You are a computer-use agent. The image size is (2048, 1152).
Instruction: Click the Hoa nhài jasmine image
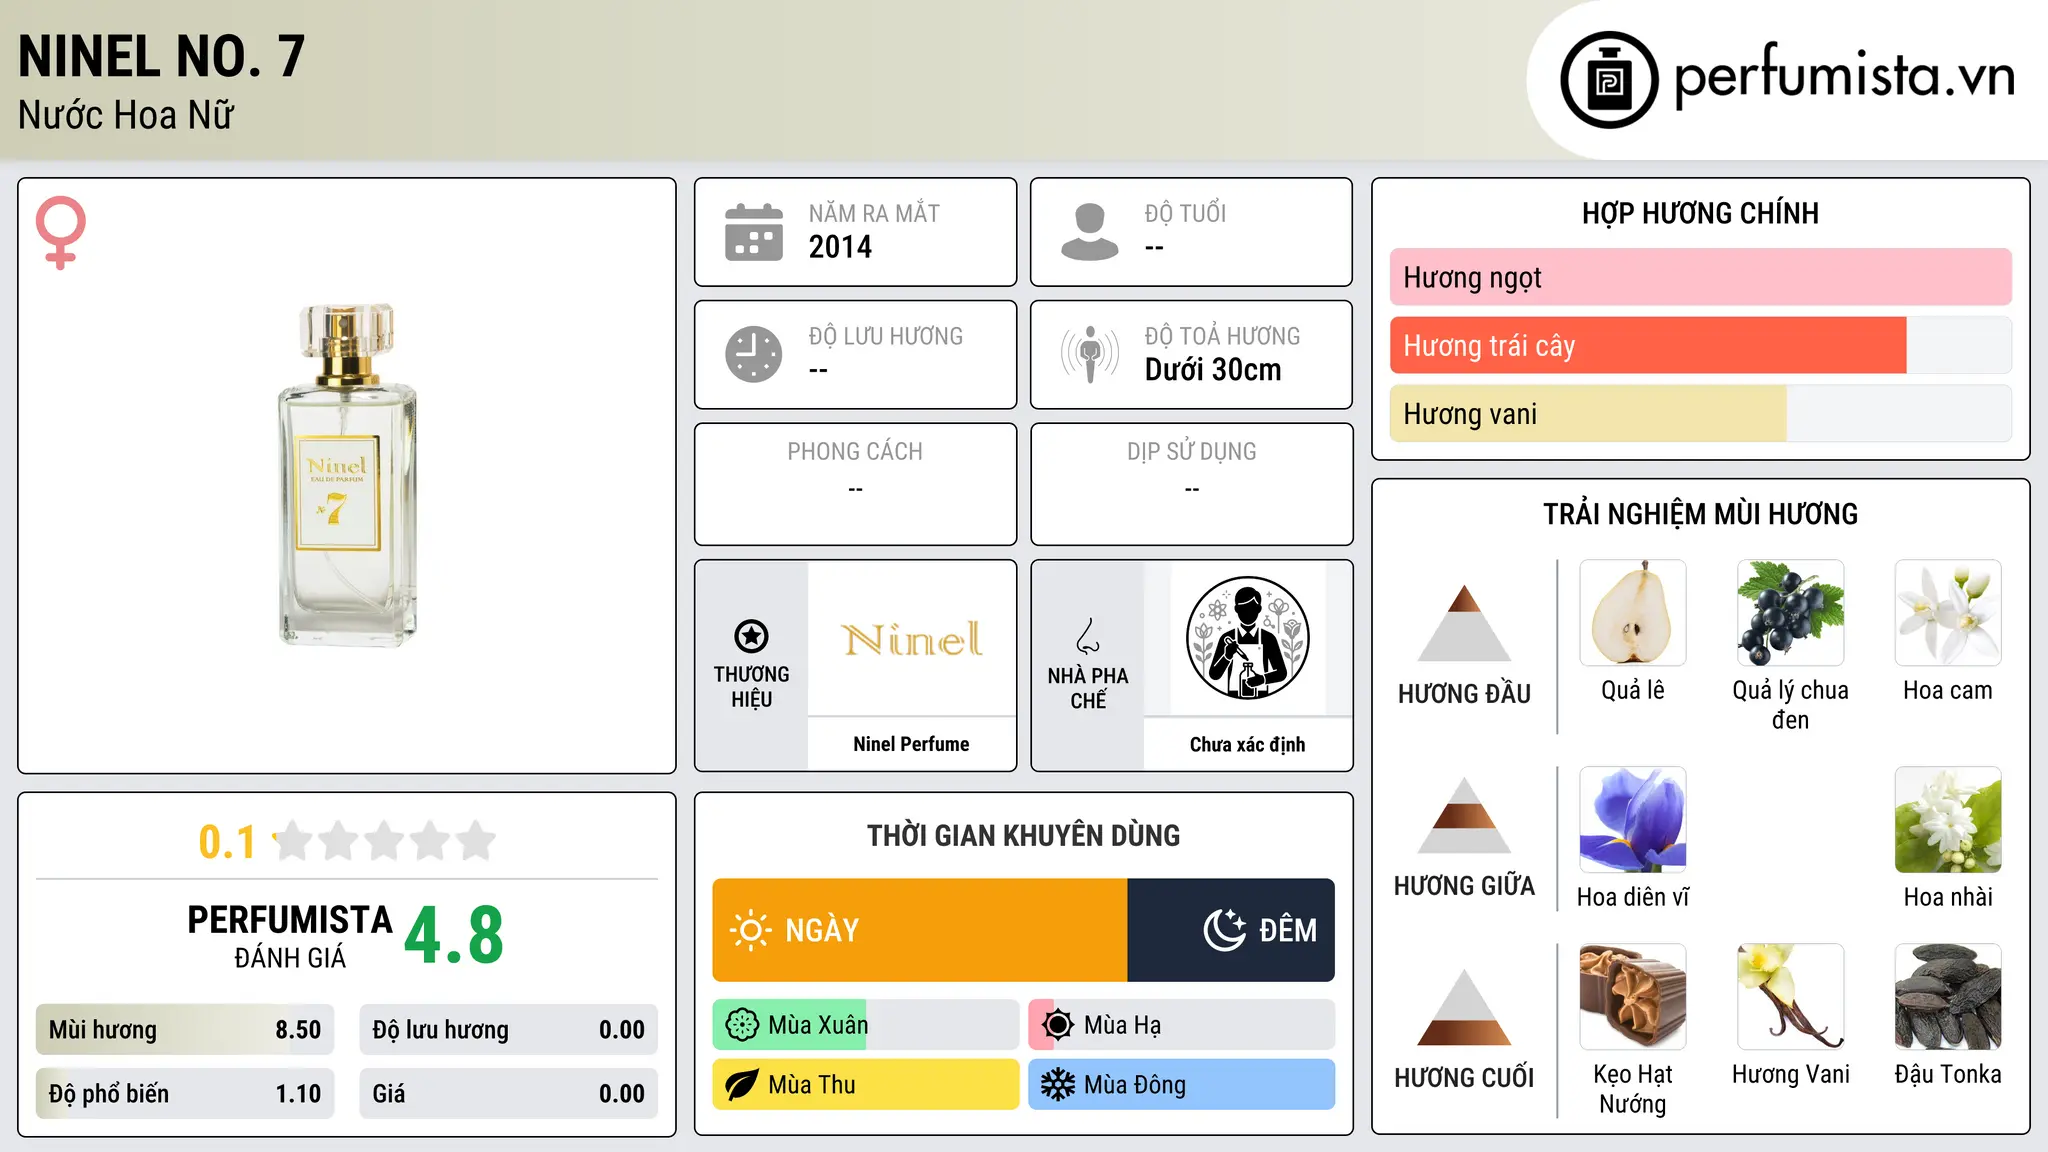click(1948, 820)
